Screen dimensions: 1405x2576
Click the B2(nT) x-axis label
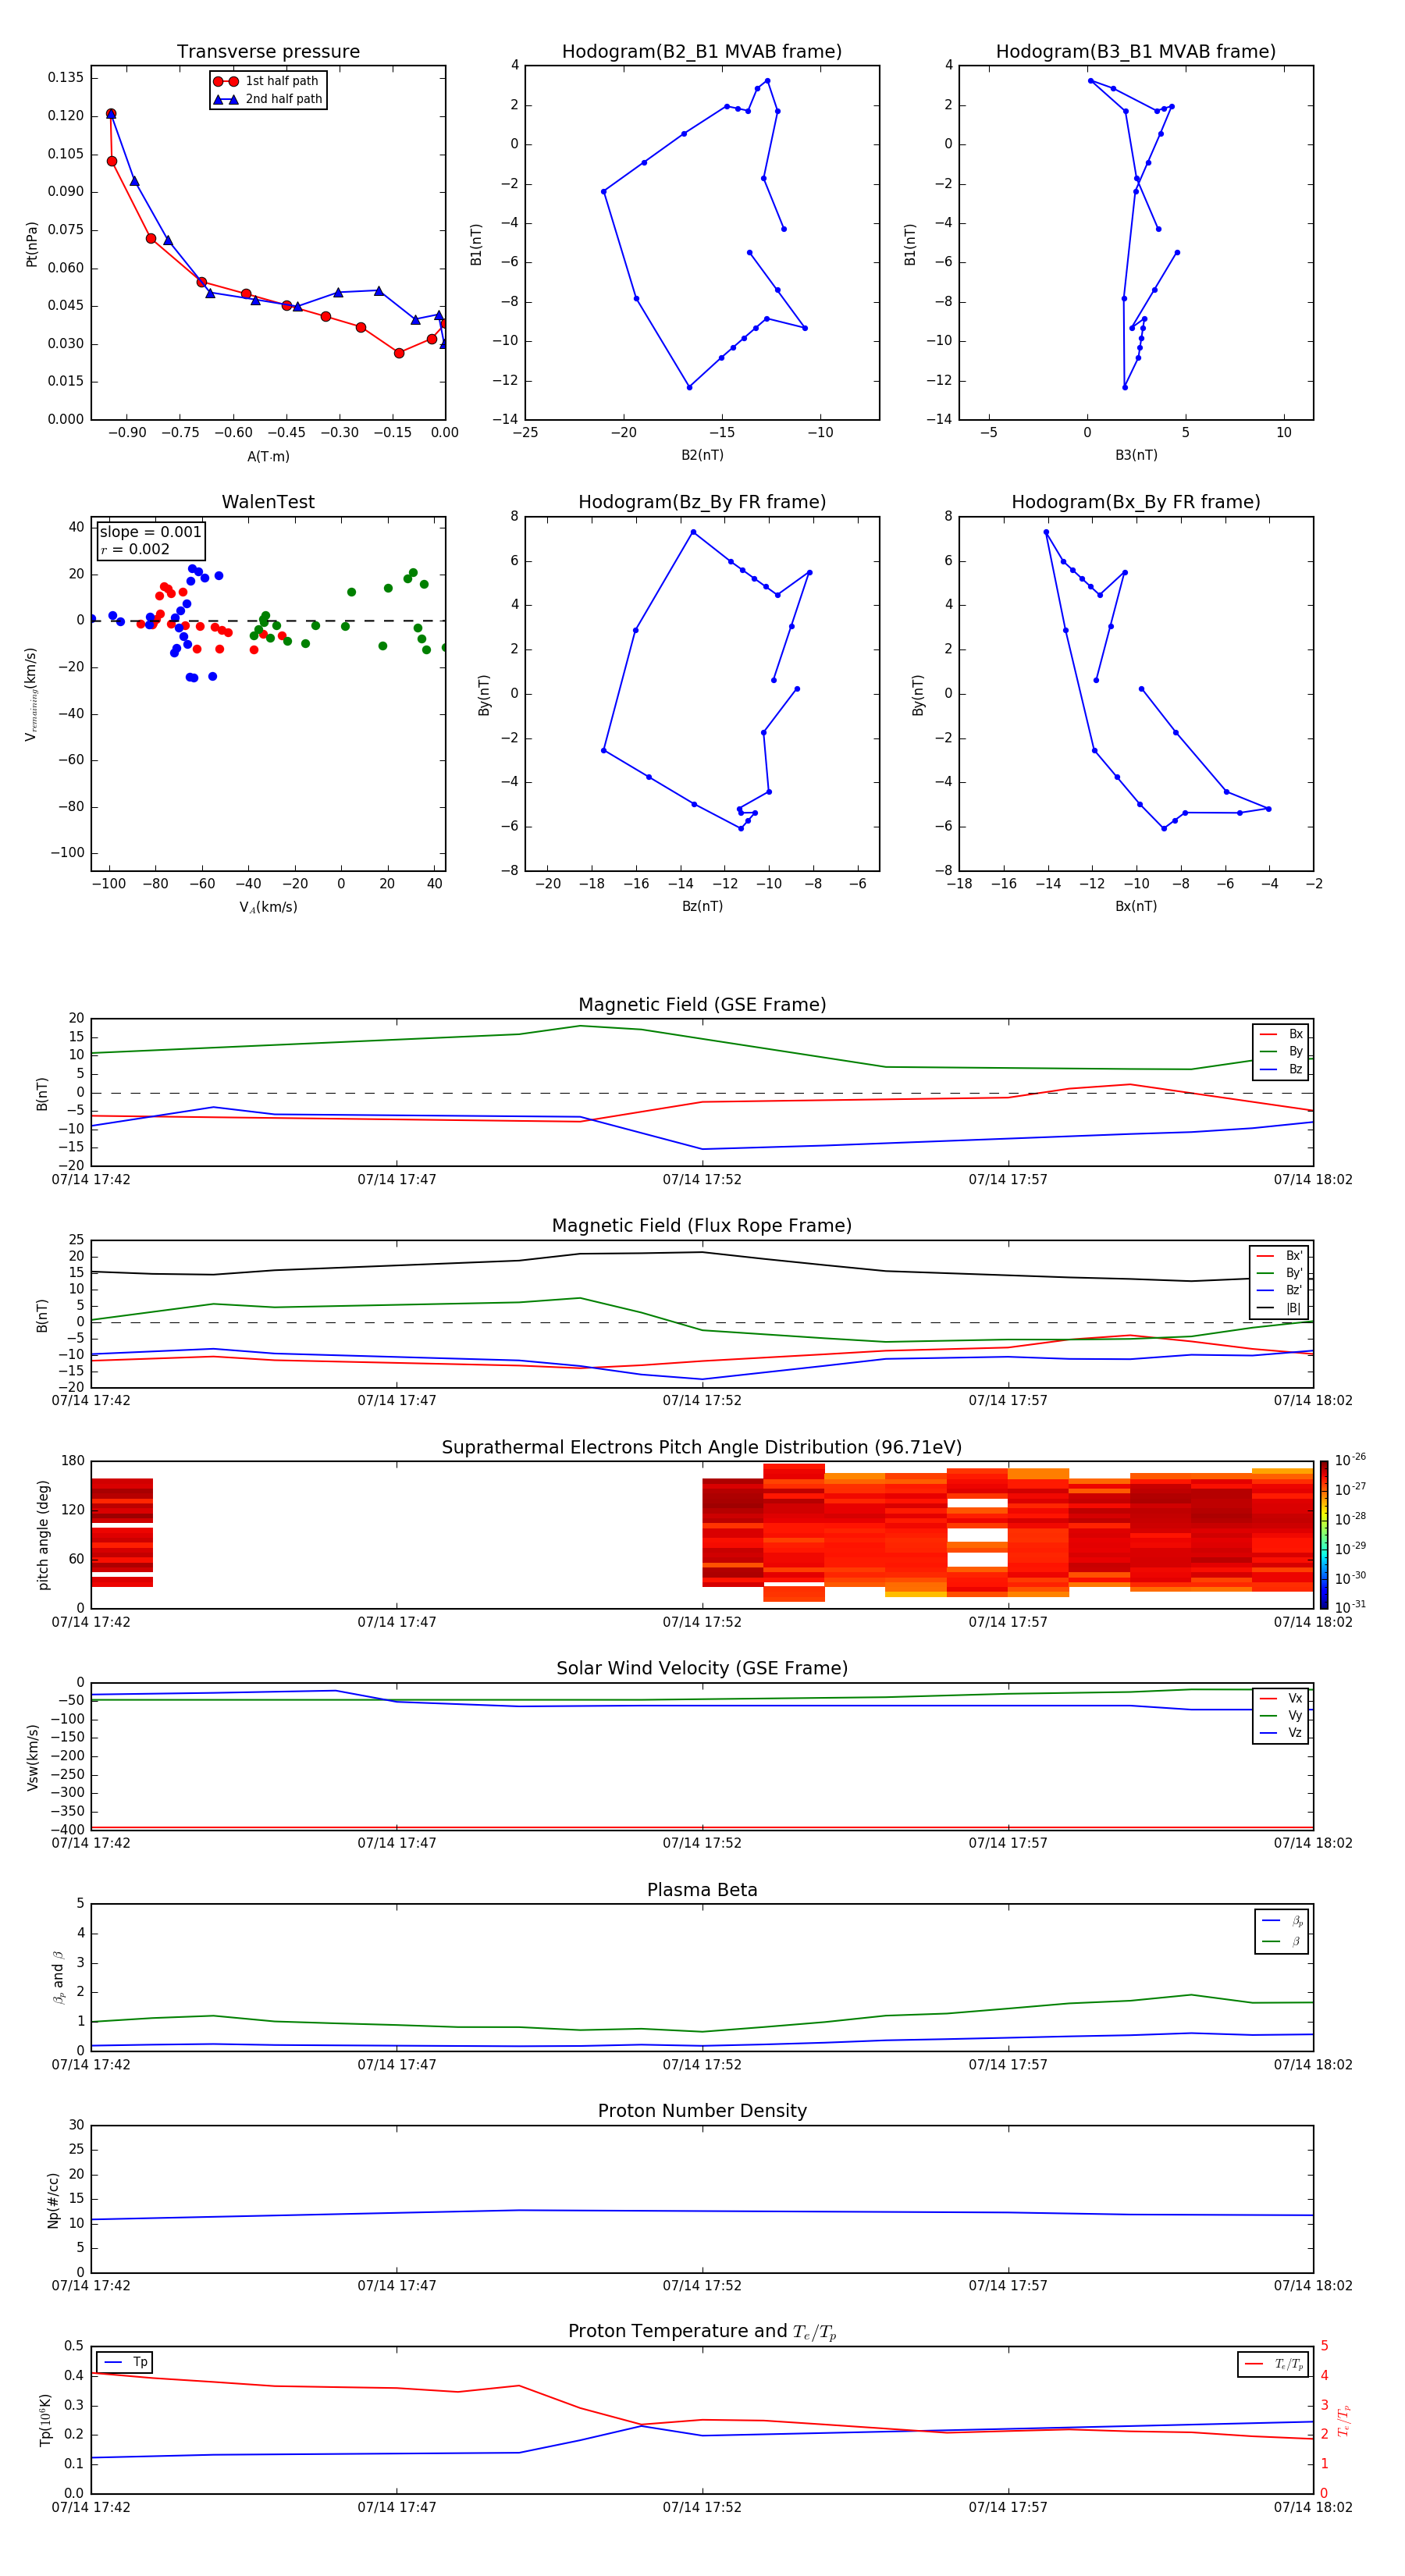[x=702, y=455]
